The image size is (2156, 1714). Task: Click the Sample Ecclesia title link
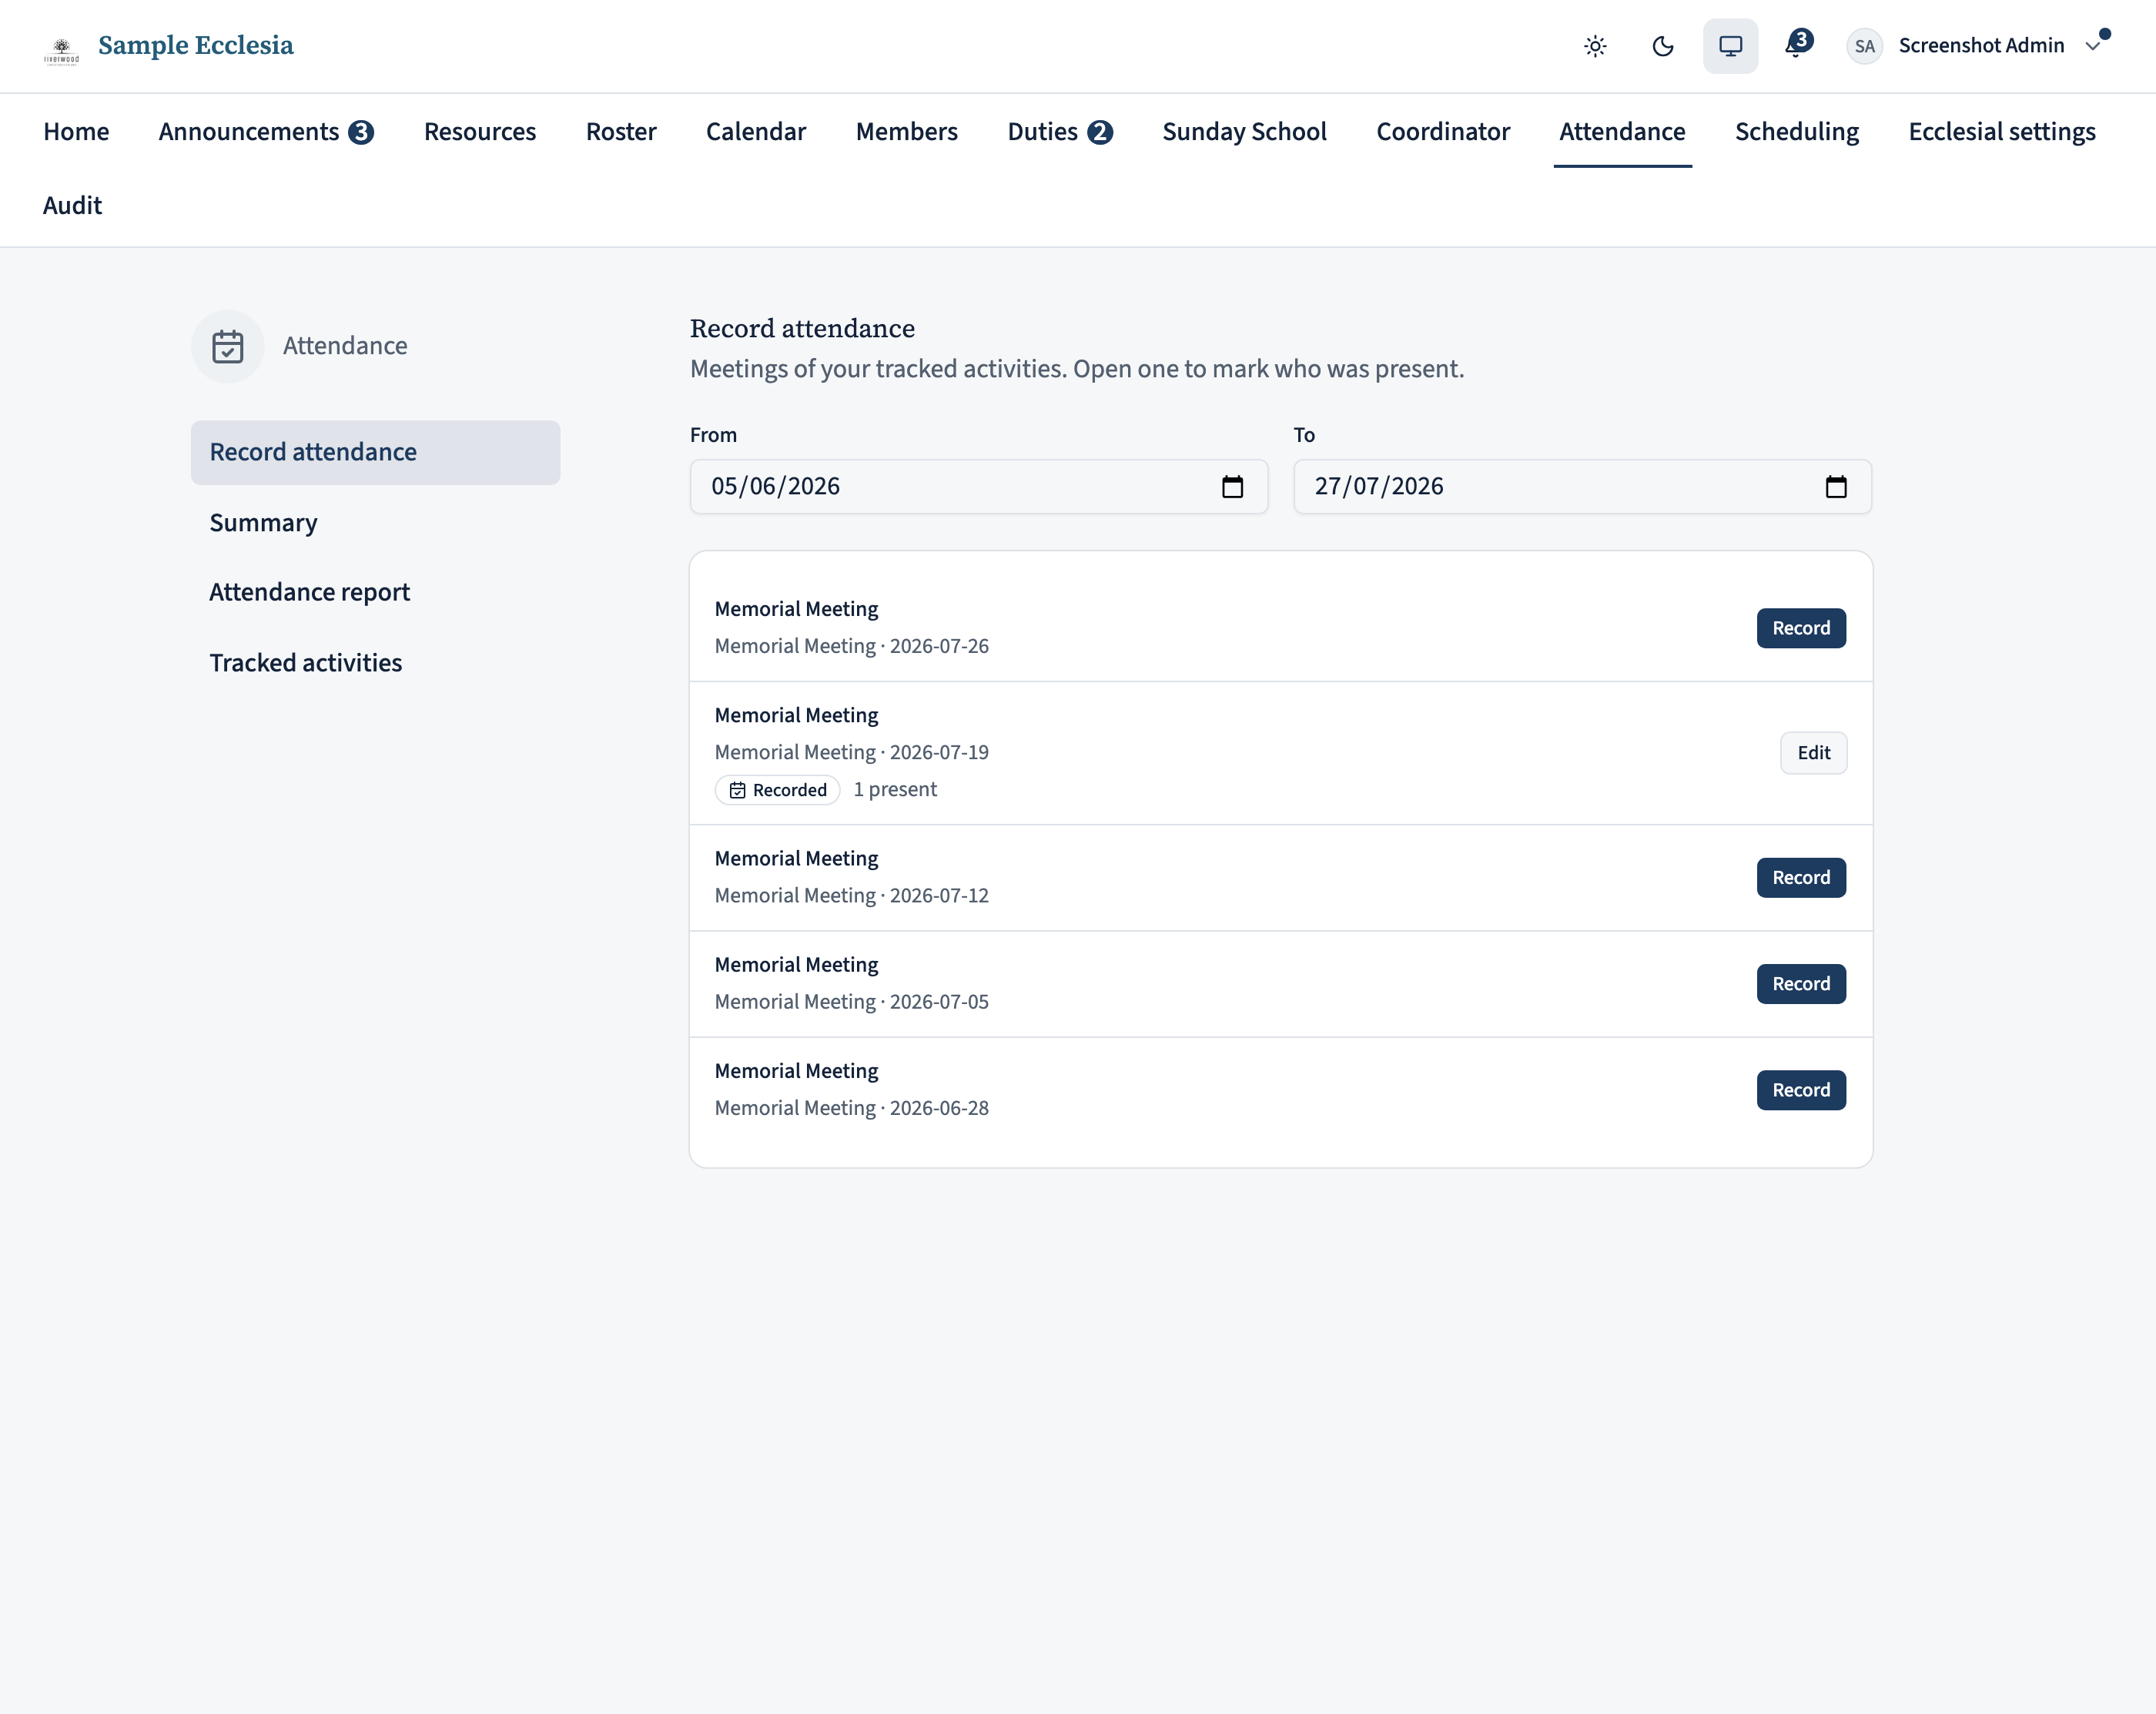point(196,46)
